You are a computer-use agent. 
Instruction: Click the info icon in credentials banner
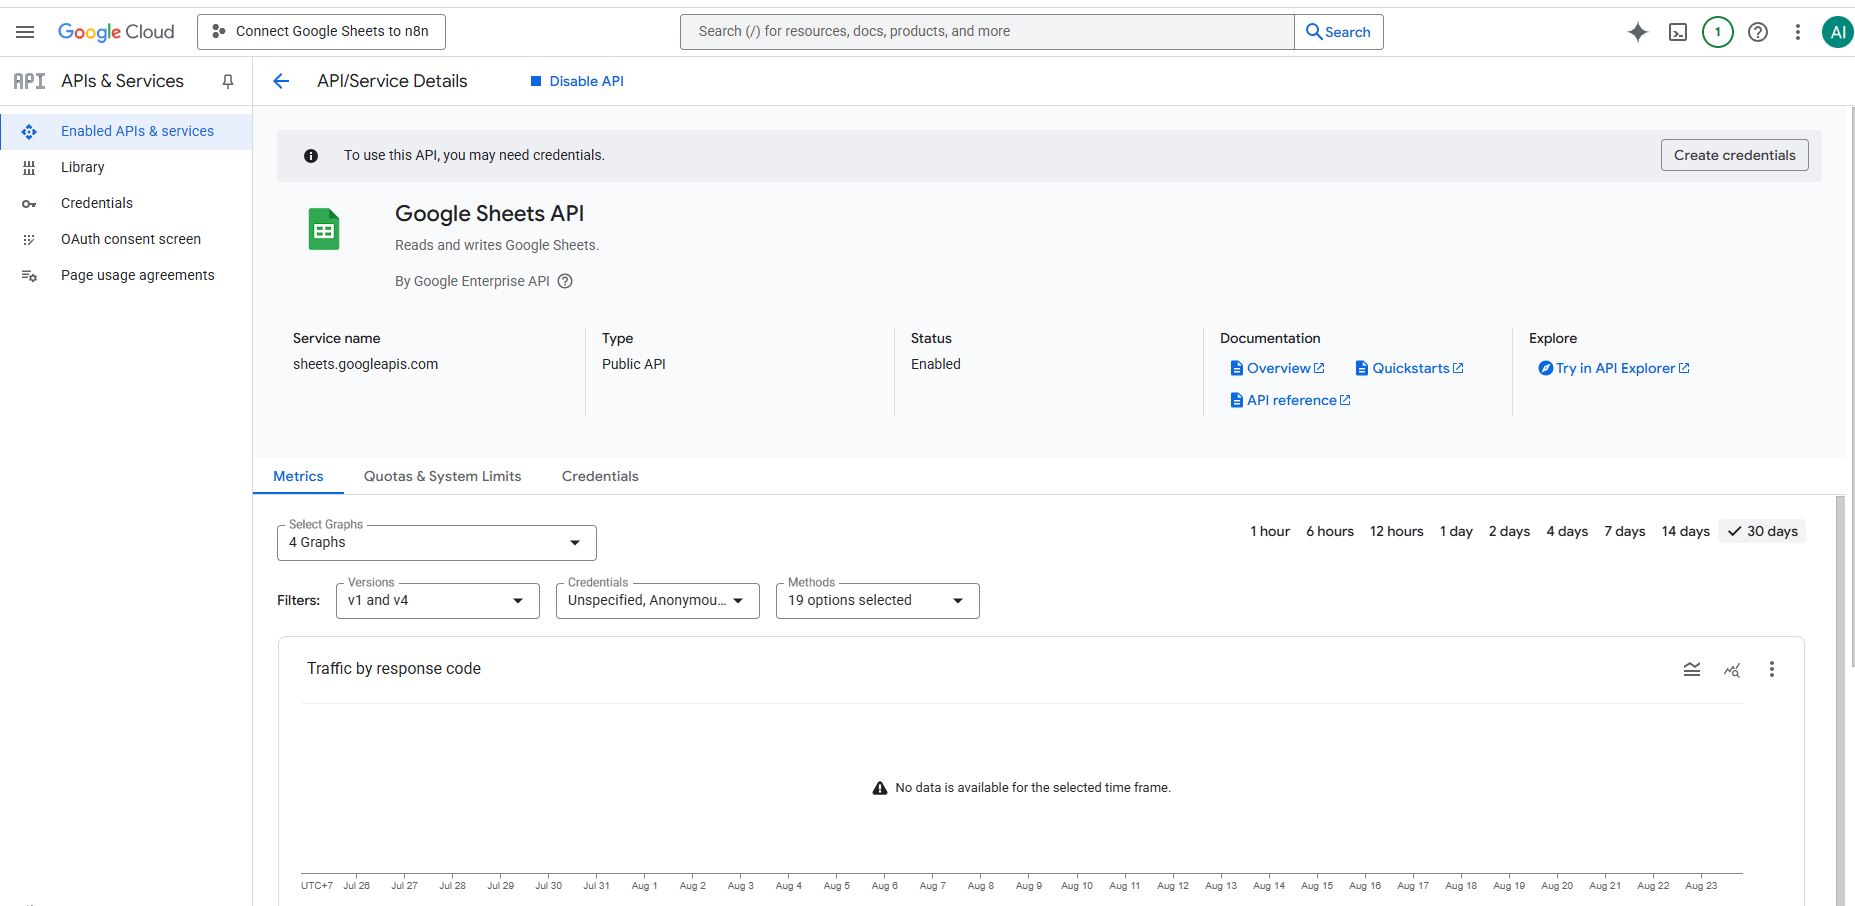tap(311, 156)
